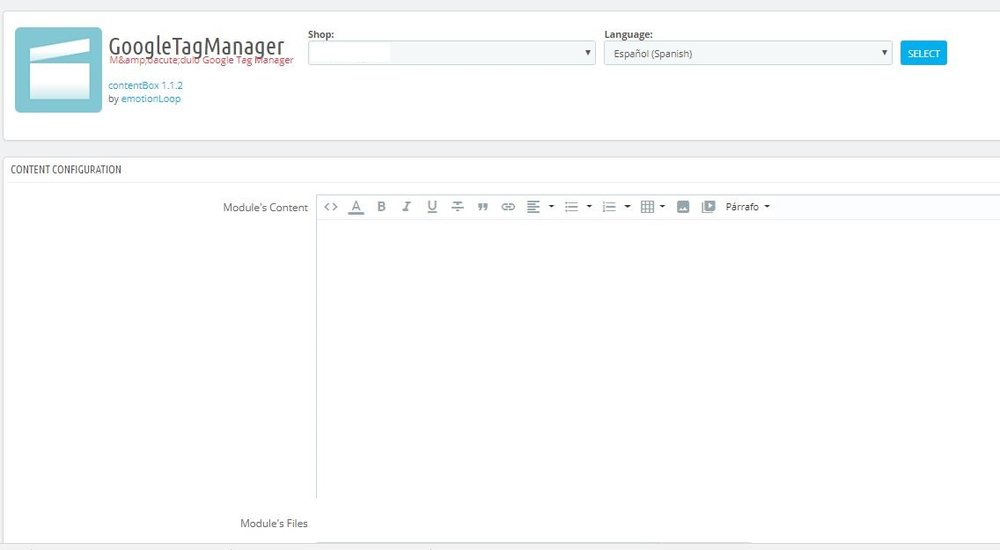Apply italic formatting
This screenshot has height=550, width=1000.
pos(406,207)
